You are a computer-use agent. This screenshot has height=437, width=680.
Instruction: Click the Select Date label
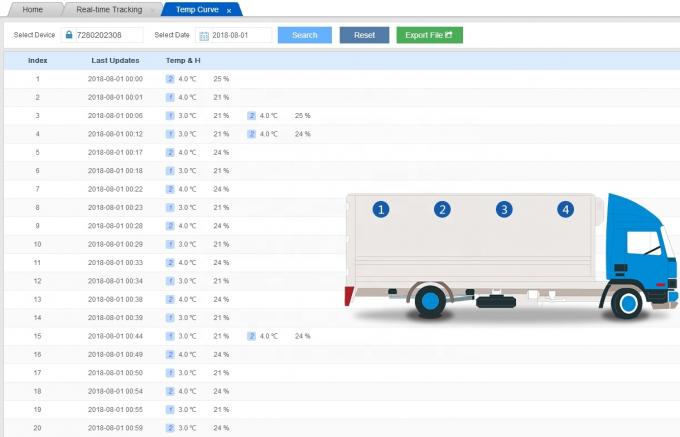172,35
